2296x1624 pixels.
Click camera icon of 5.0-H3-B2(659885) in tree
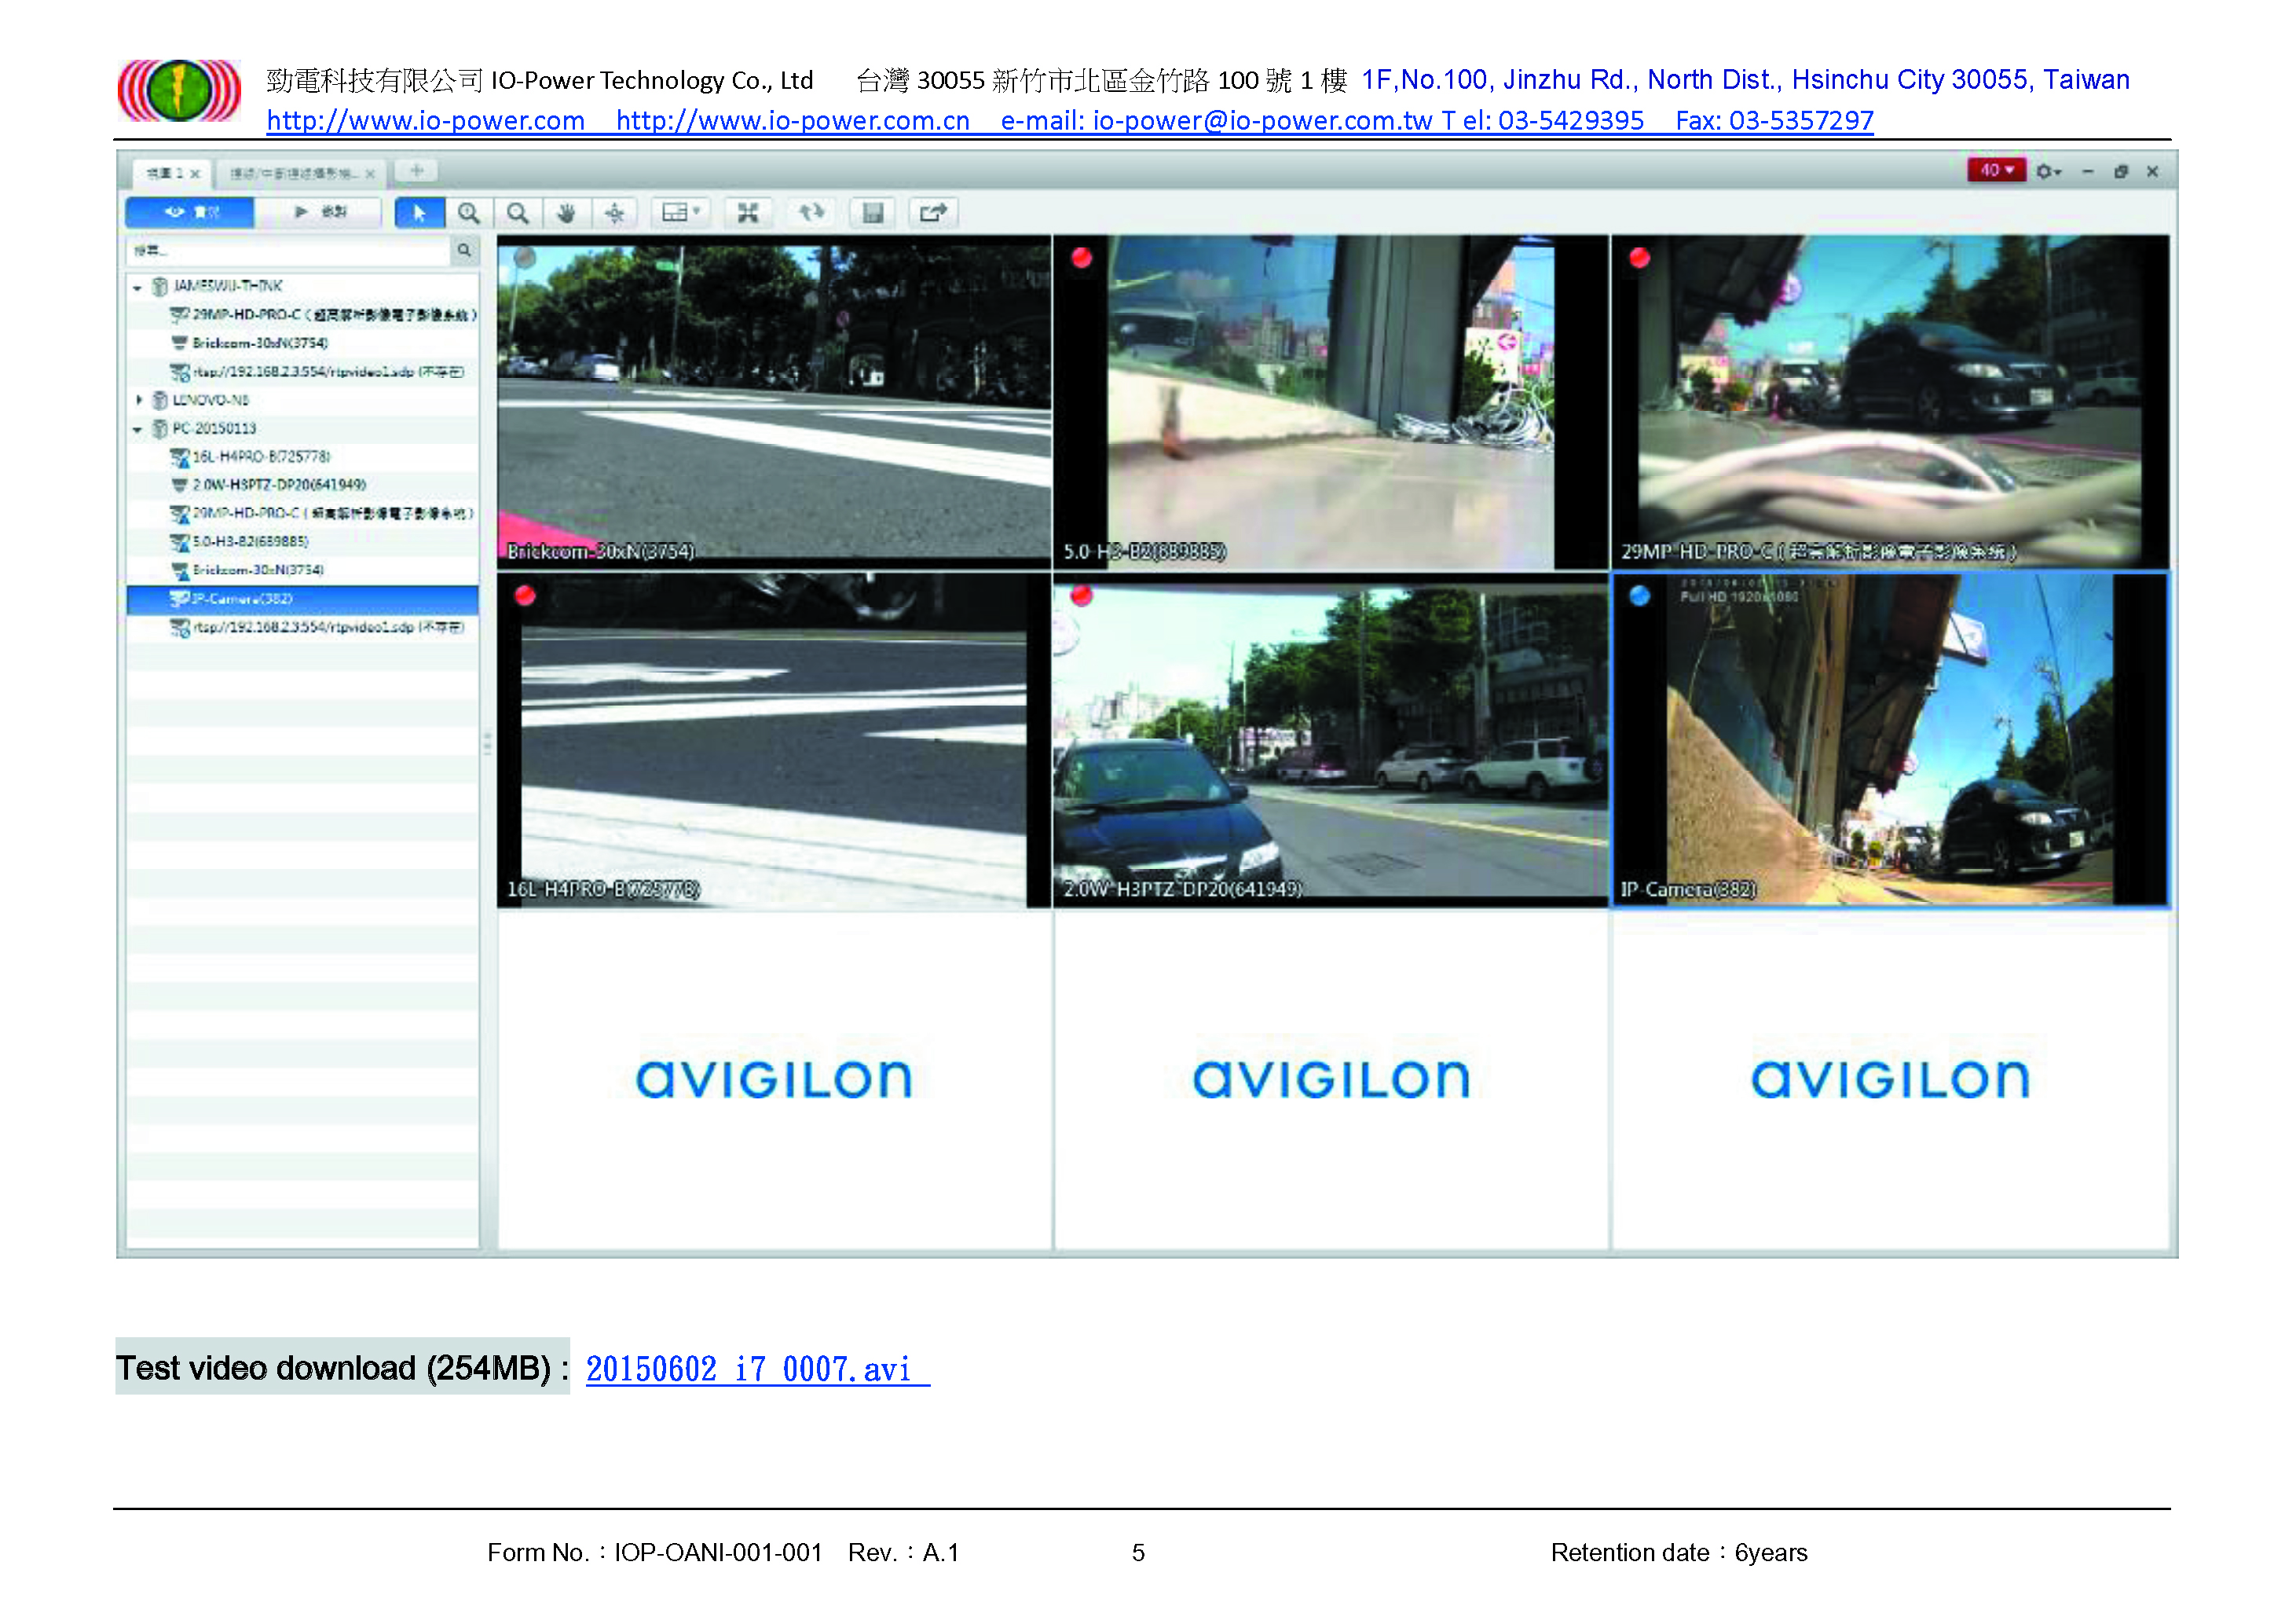pos(180,543)
